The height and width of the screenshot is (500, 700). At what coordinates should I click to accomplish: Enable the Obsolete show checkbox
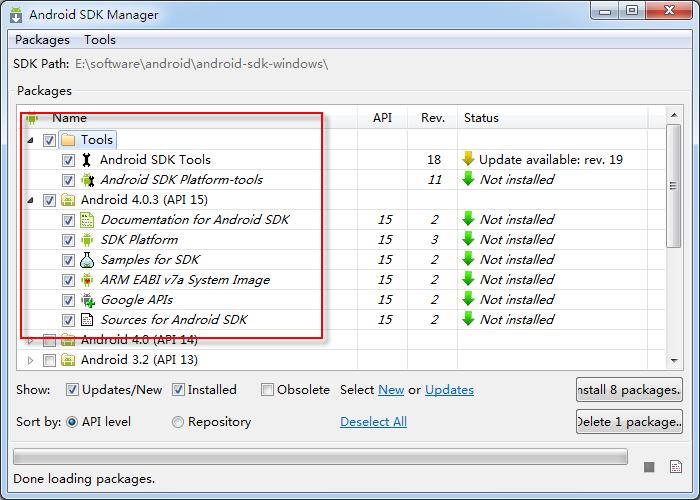click(267, 390)
